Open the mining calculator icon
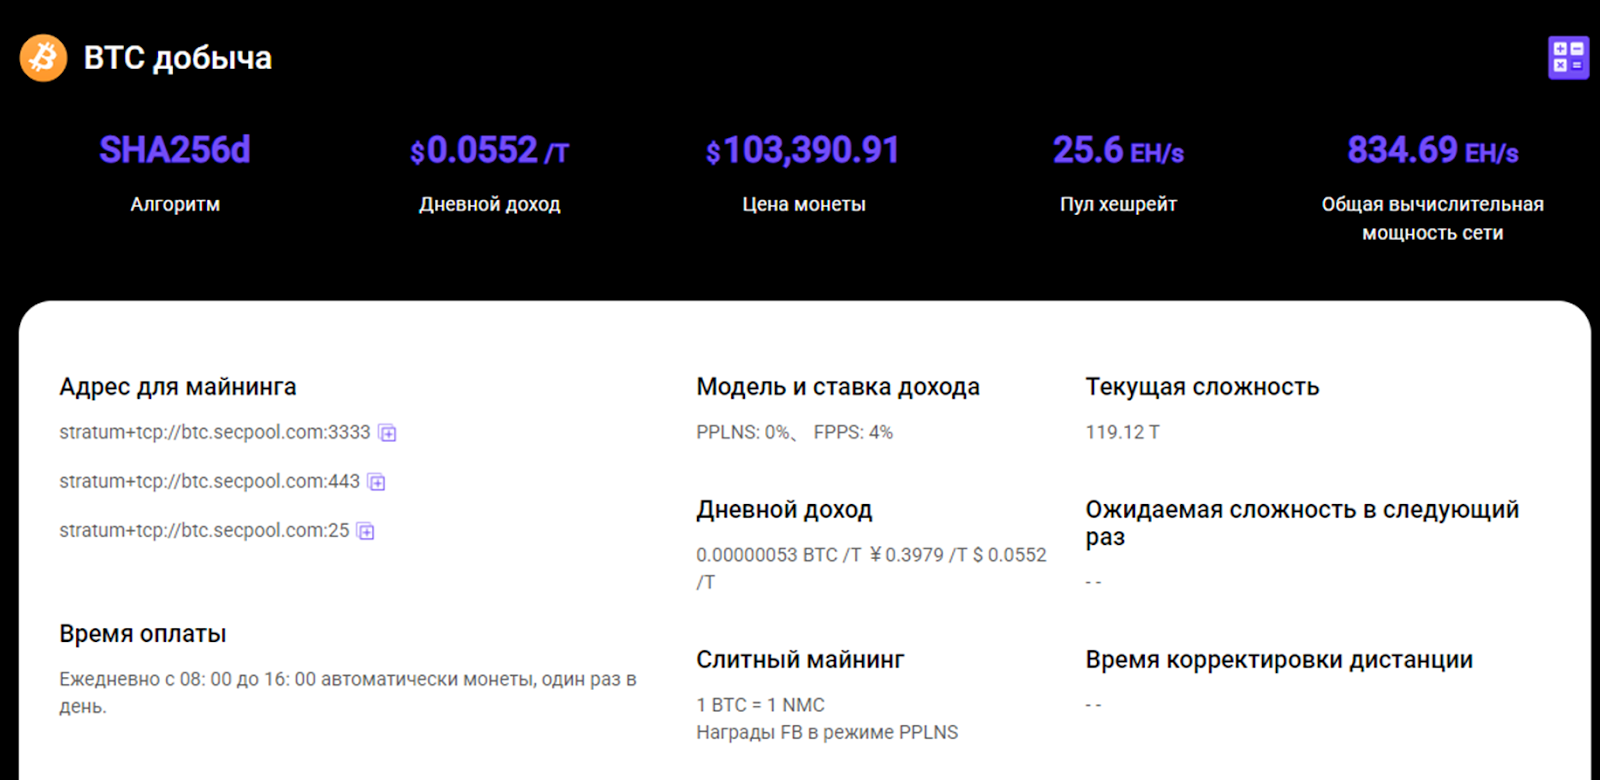1600x780 pixels. click(x=1568, y=58)
